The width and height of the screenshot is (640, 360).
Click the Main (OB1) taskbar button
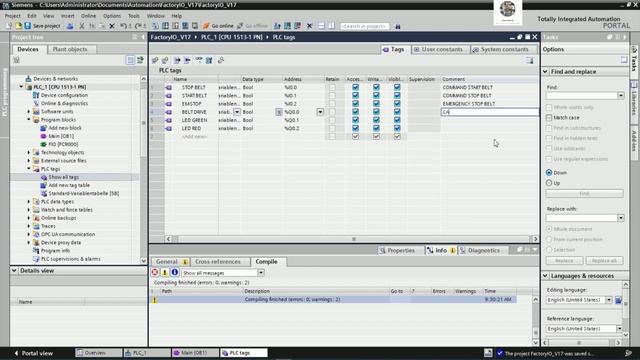195,353
